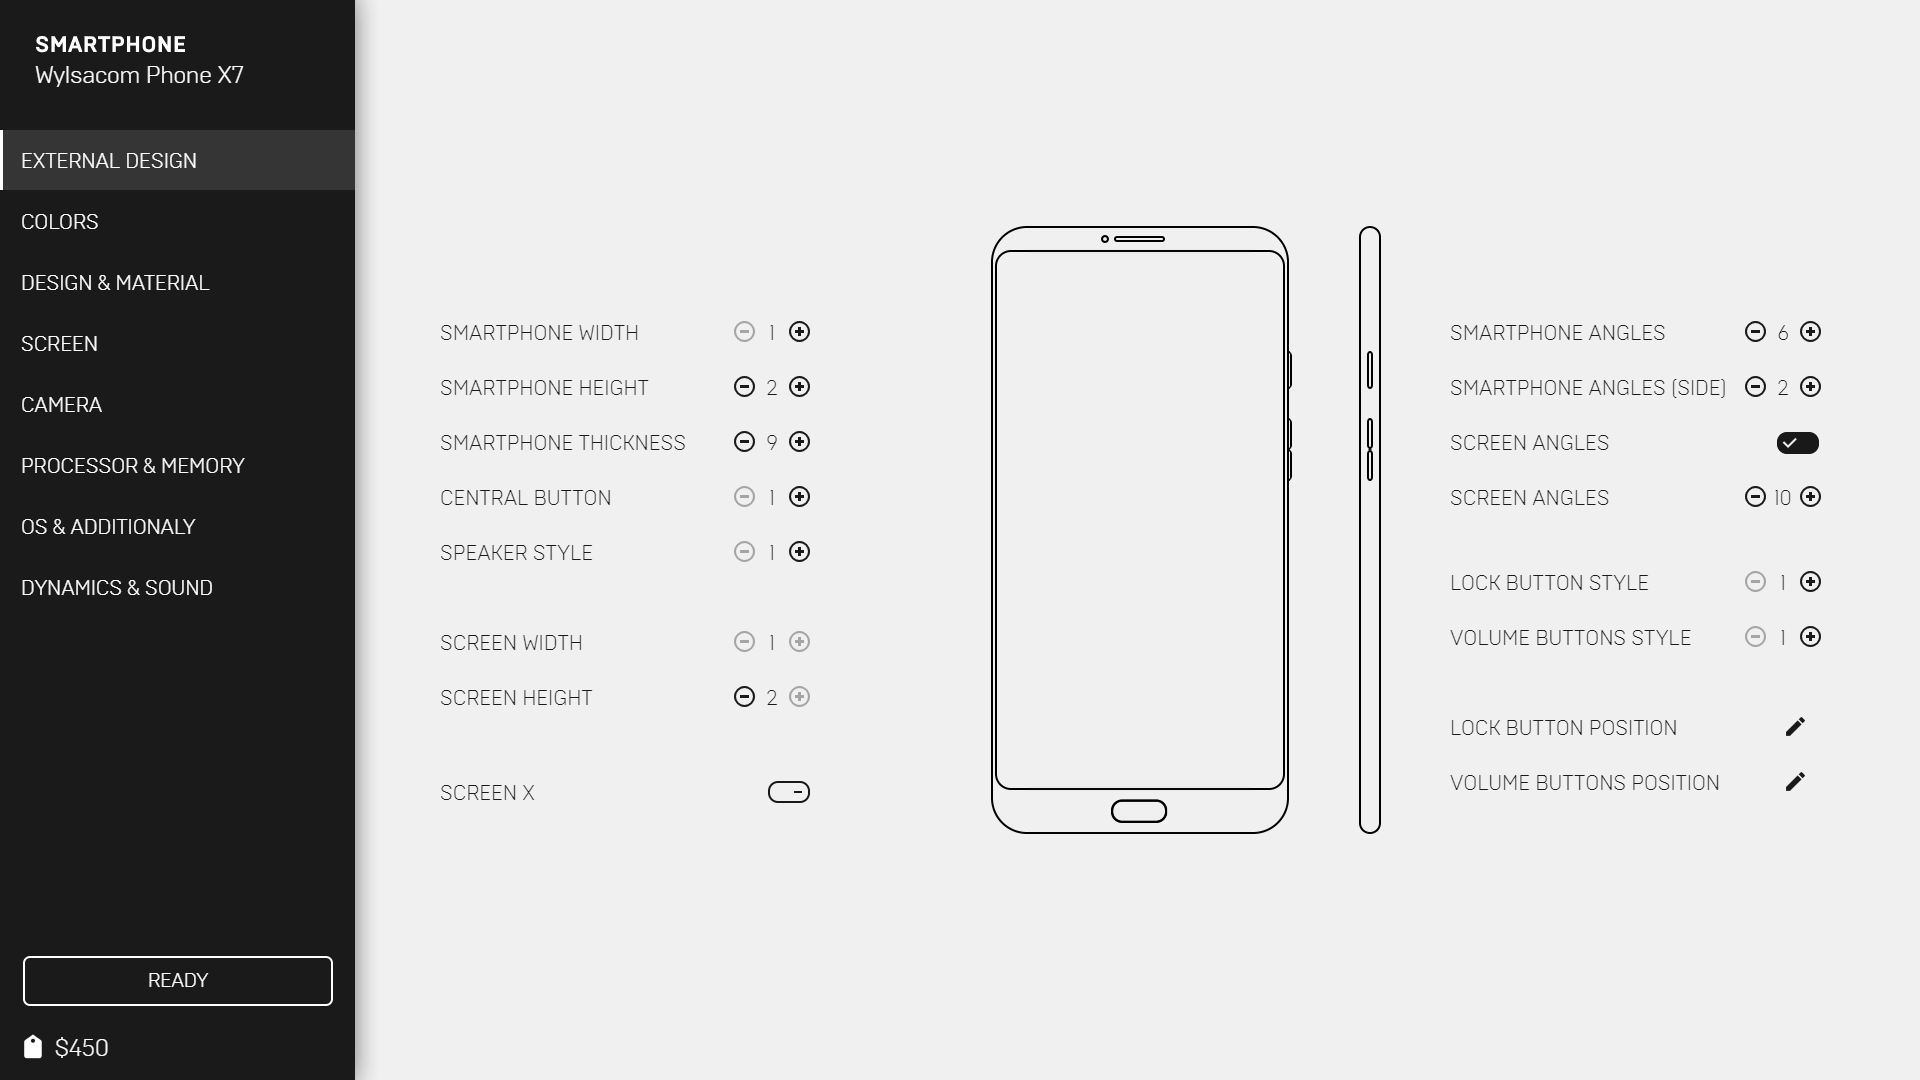The height and width of the screenshot is (1080, 1920).
Task: Adjust SCREEN WIDTH stepper value
Action: 798,642
